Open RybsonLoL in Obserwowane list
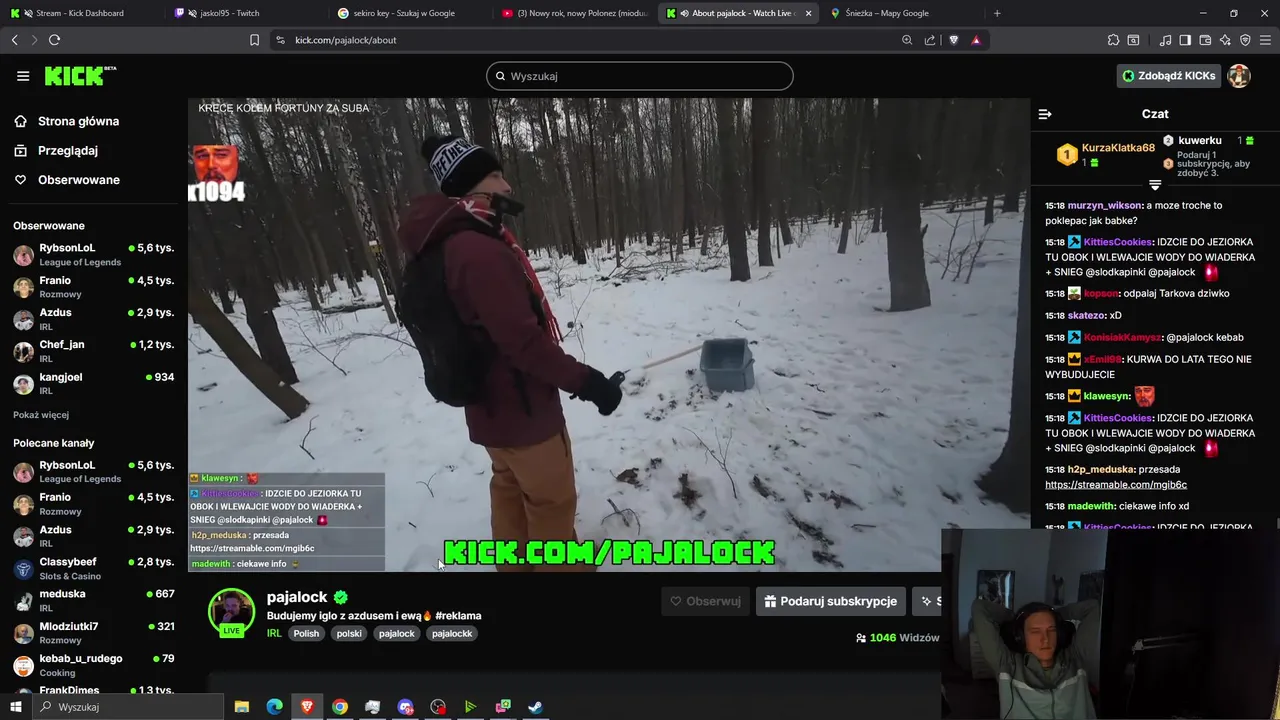The image size is (1280, 720). click(94, 254)
